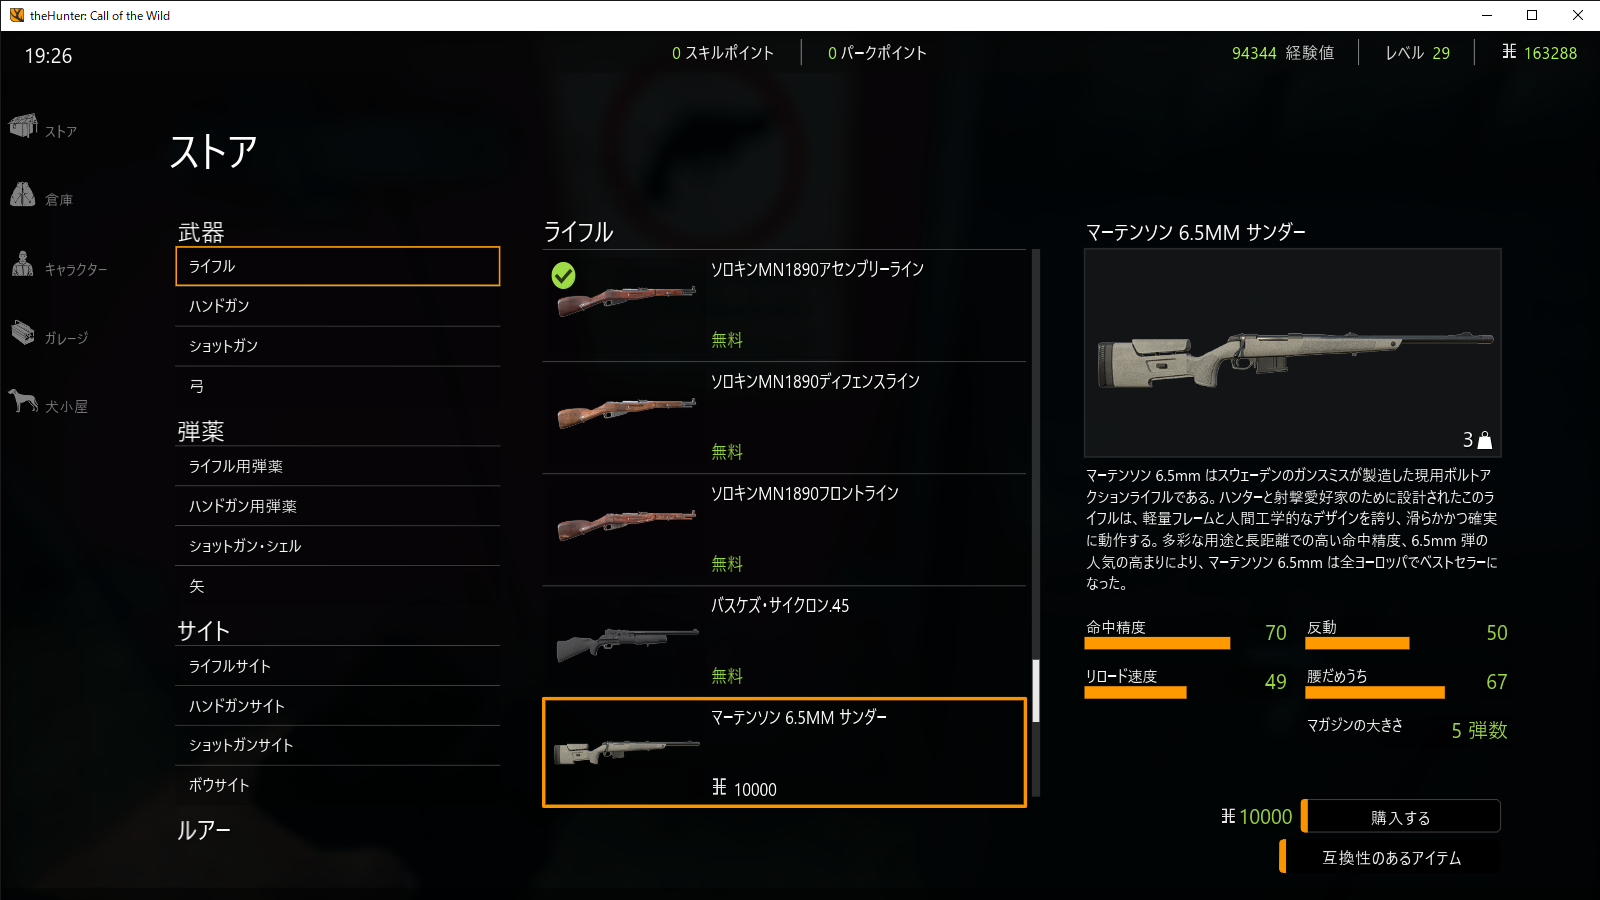Select the ライフル weapon category
Screen dimensions: 1600x900
tap(338, 266)
